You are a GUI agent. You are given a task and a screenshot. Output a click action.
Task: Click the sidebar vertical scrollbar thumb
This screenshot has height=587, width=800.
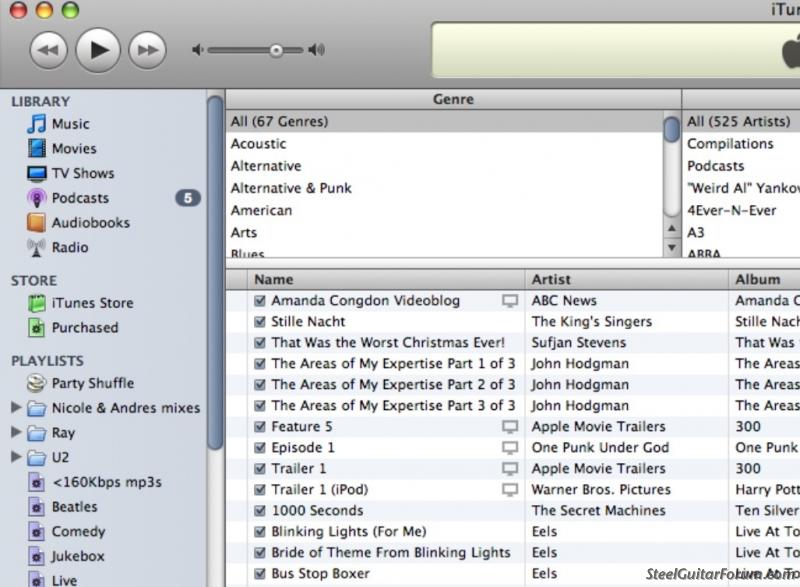click(x=215, y=273)
